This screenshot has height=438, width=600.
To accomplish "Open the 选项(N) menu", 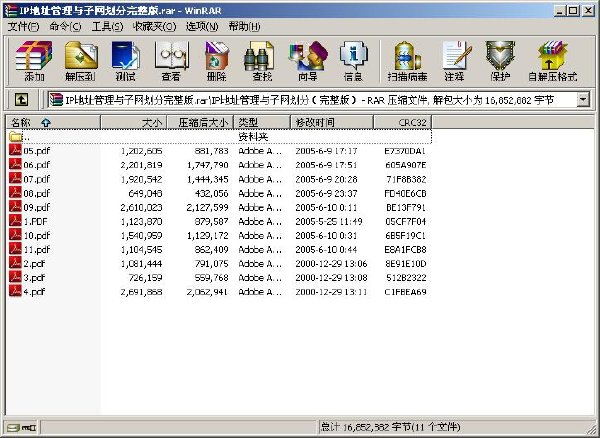I will click(202, 26).
